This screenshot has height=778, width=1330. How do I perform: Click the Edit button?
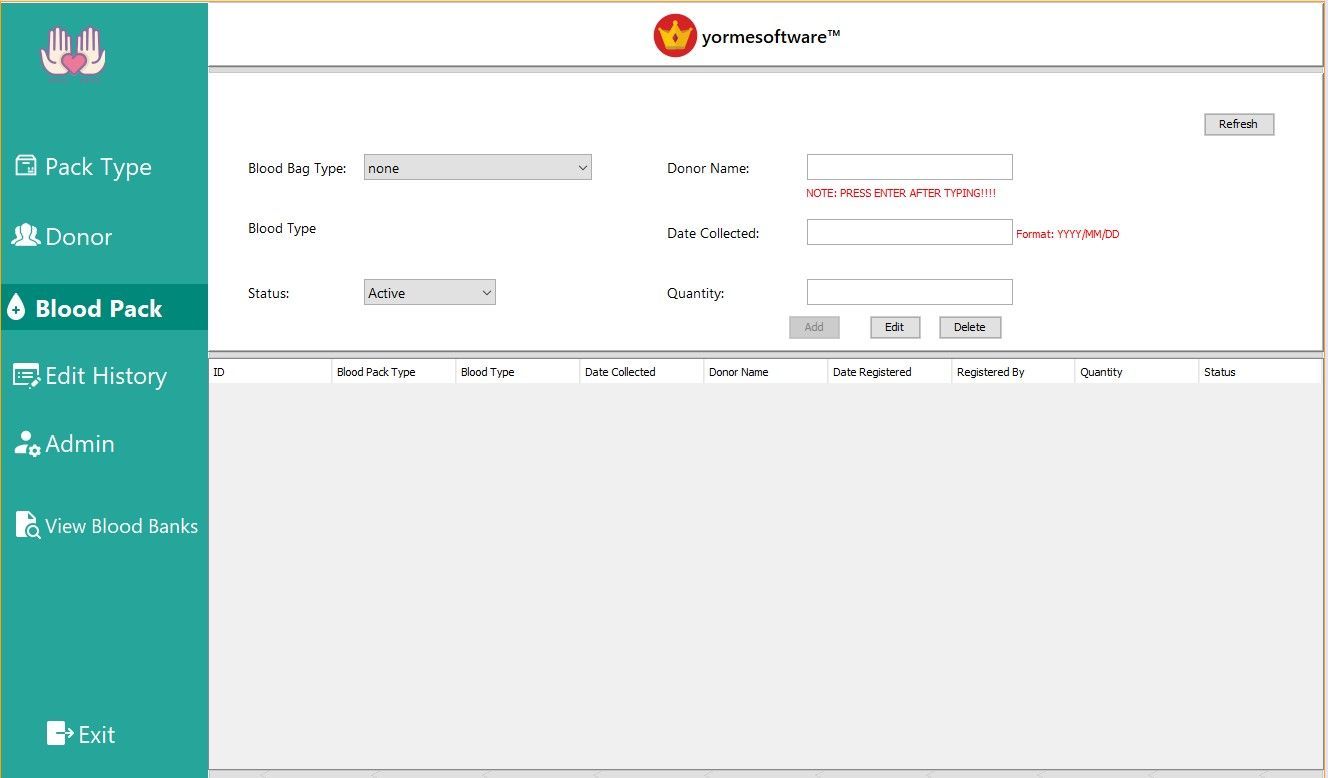[895, 327]
